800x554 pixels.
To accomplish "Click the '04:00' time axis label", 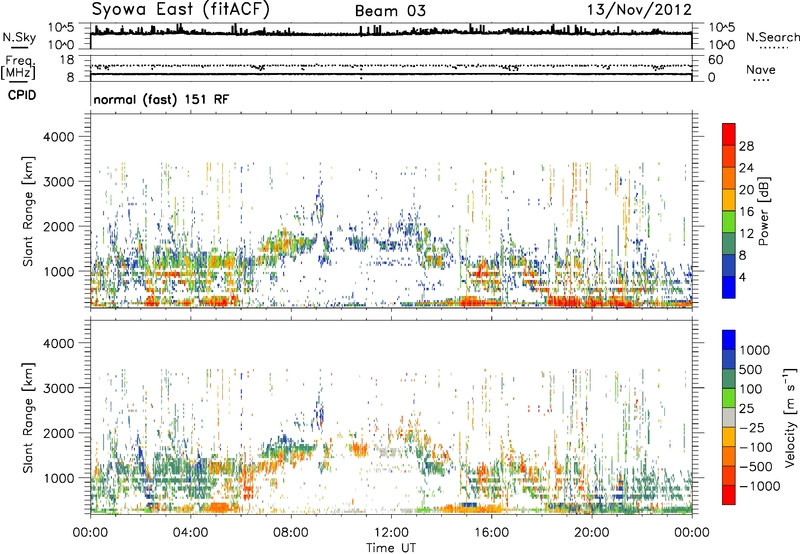I will (190, 533).
